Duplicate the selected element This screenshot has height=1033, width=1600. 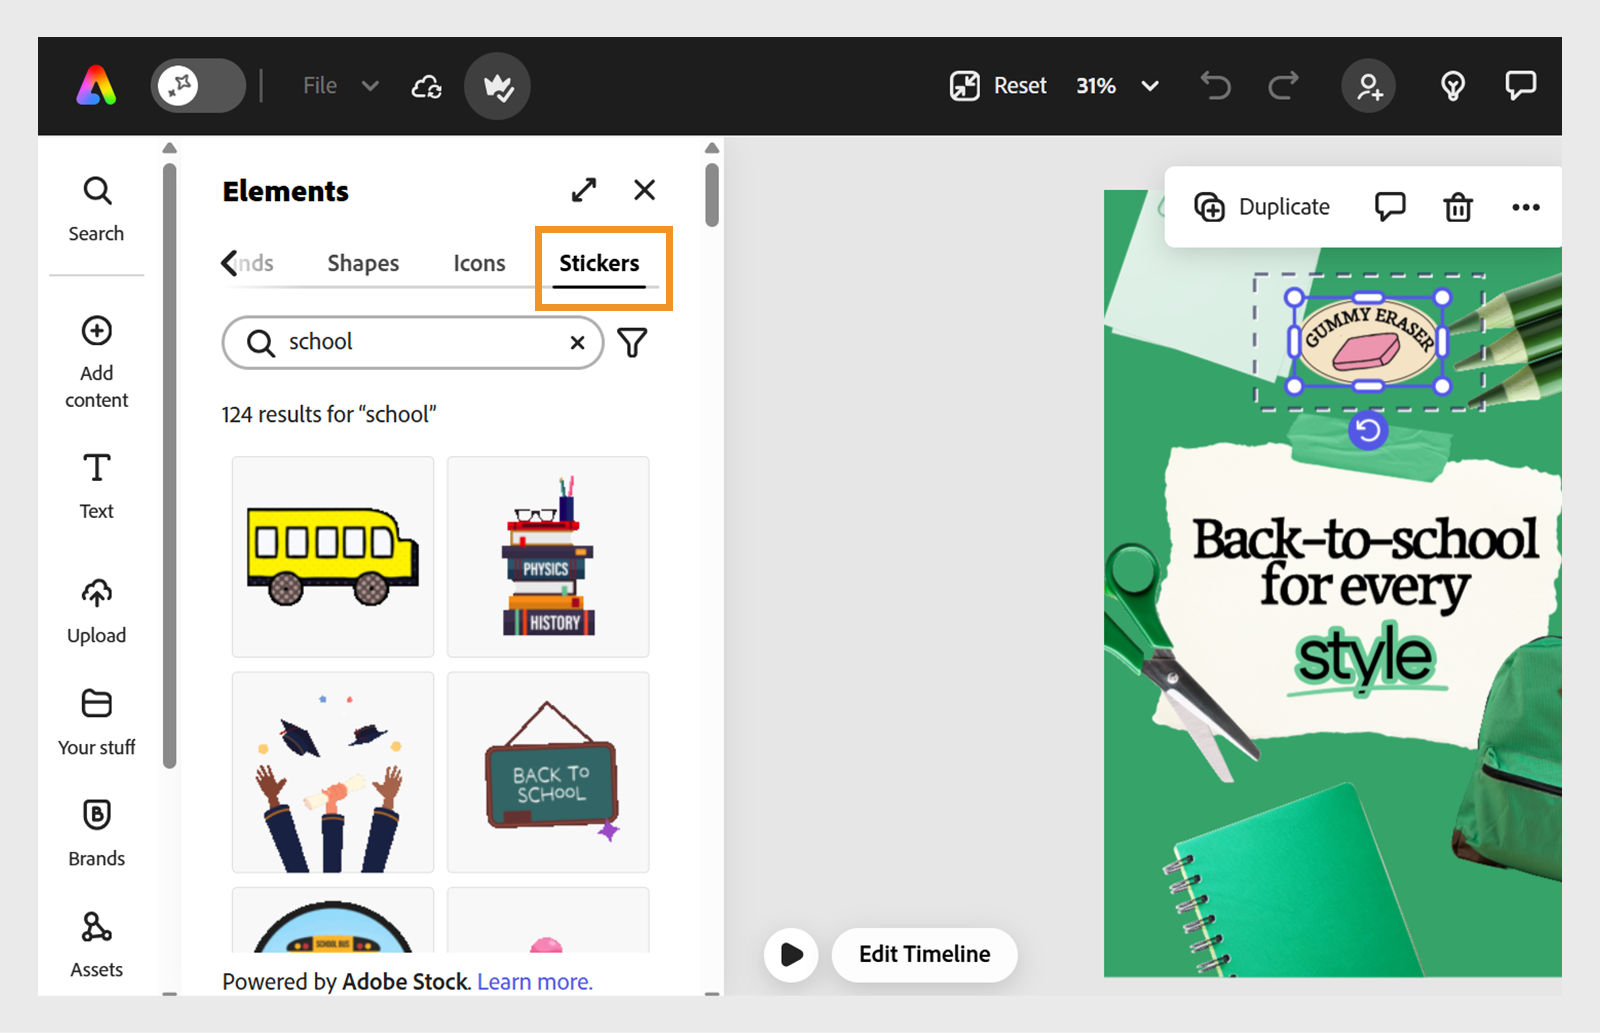[x=1262, y=207]
